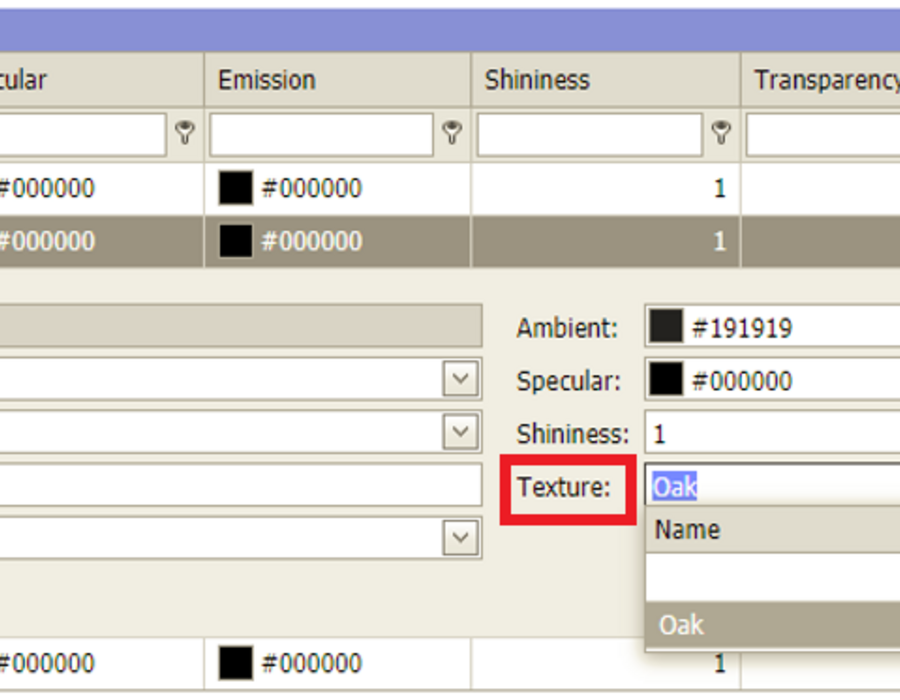Click the Specular hex value field in the form
900x700 pixels.
pos(742,381)
